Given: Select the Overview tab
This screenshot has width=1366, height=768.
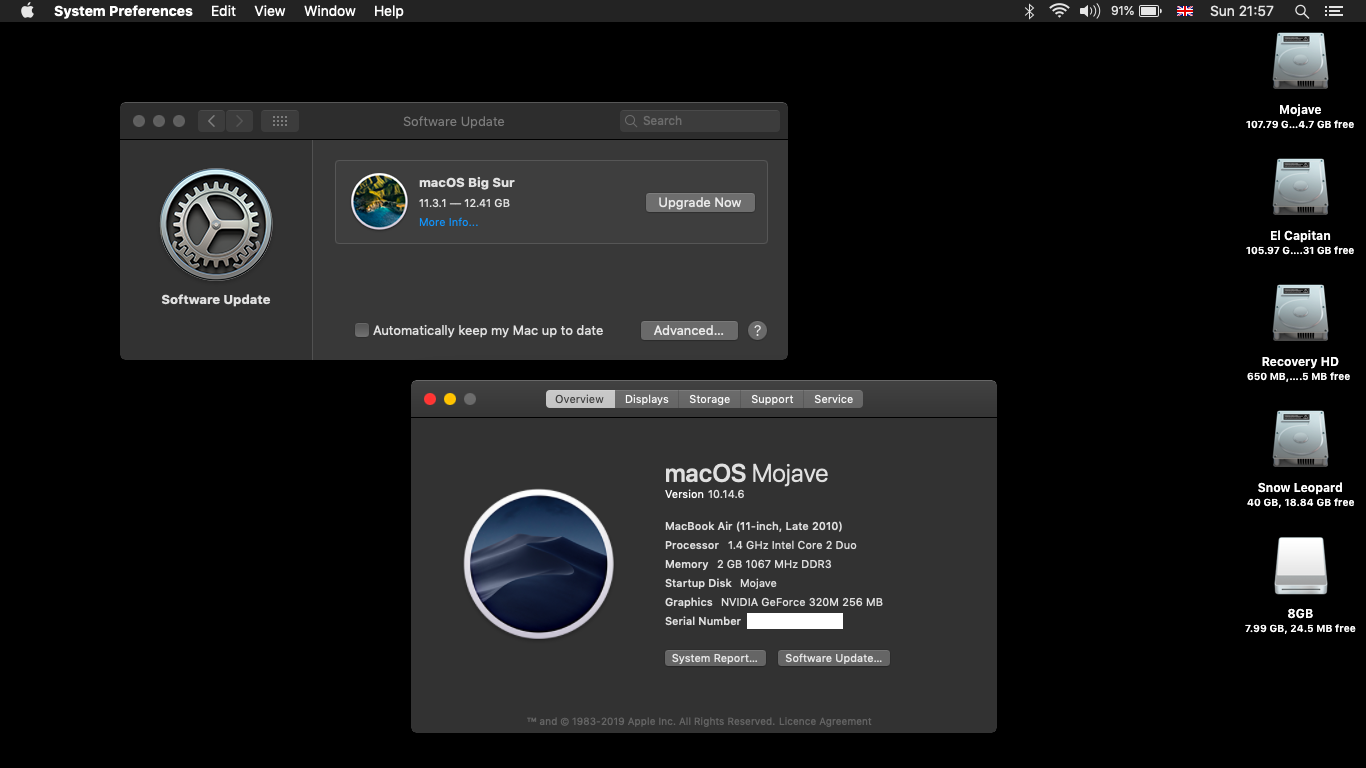Looking at the screenshot, I should [580, 399].
